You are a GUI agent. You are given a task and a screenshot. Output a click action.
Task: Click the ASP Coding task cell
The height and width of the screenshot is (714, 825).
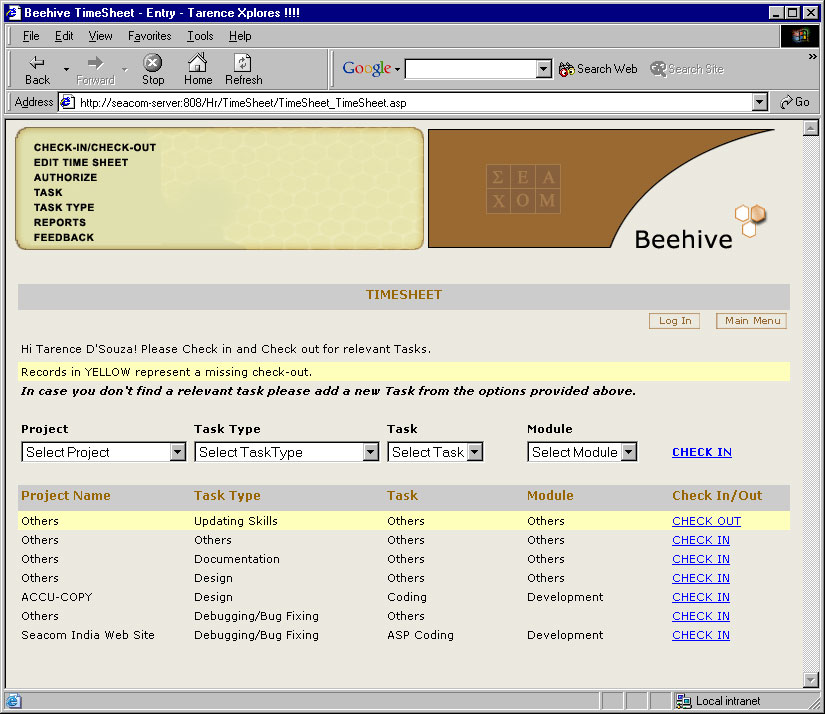coord(420,635)
